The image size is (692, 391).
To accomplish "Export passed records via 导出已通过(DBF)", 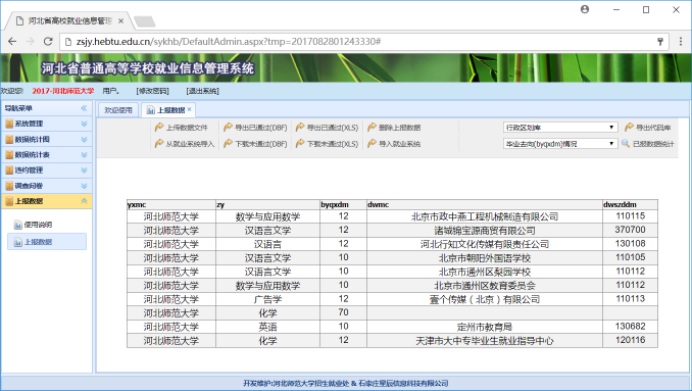I will tap(255, 128).
